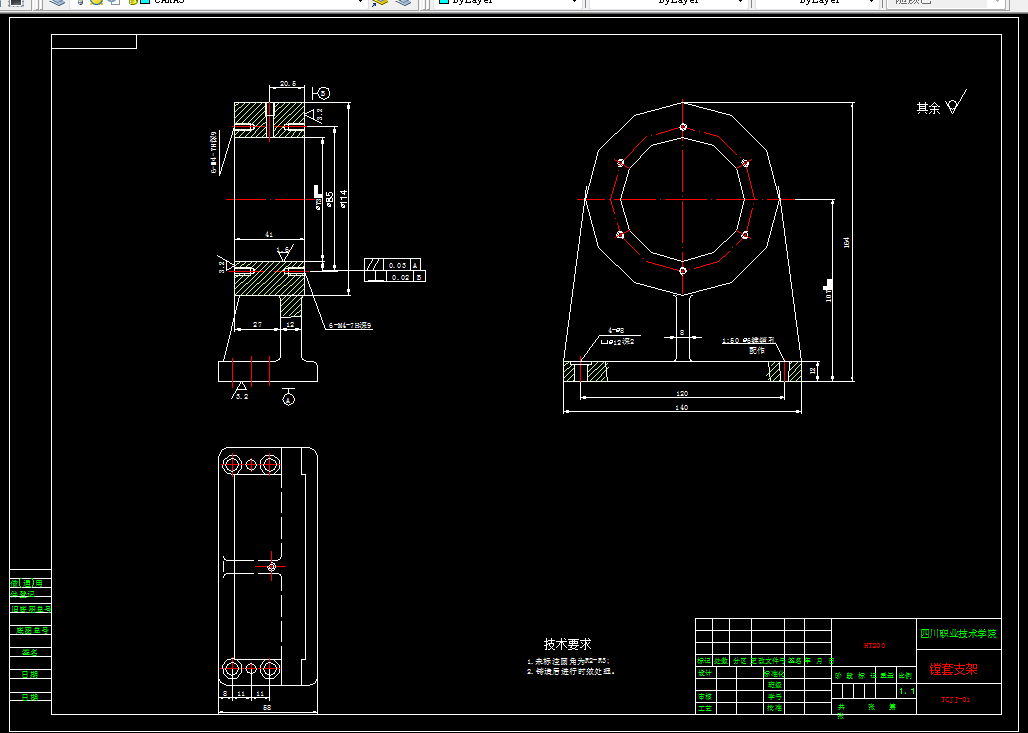Select the 120 hole spacing dimension
This screenshot has height=733, width=1028.
point(682,393)
